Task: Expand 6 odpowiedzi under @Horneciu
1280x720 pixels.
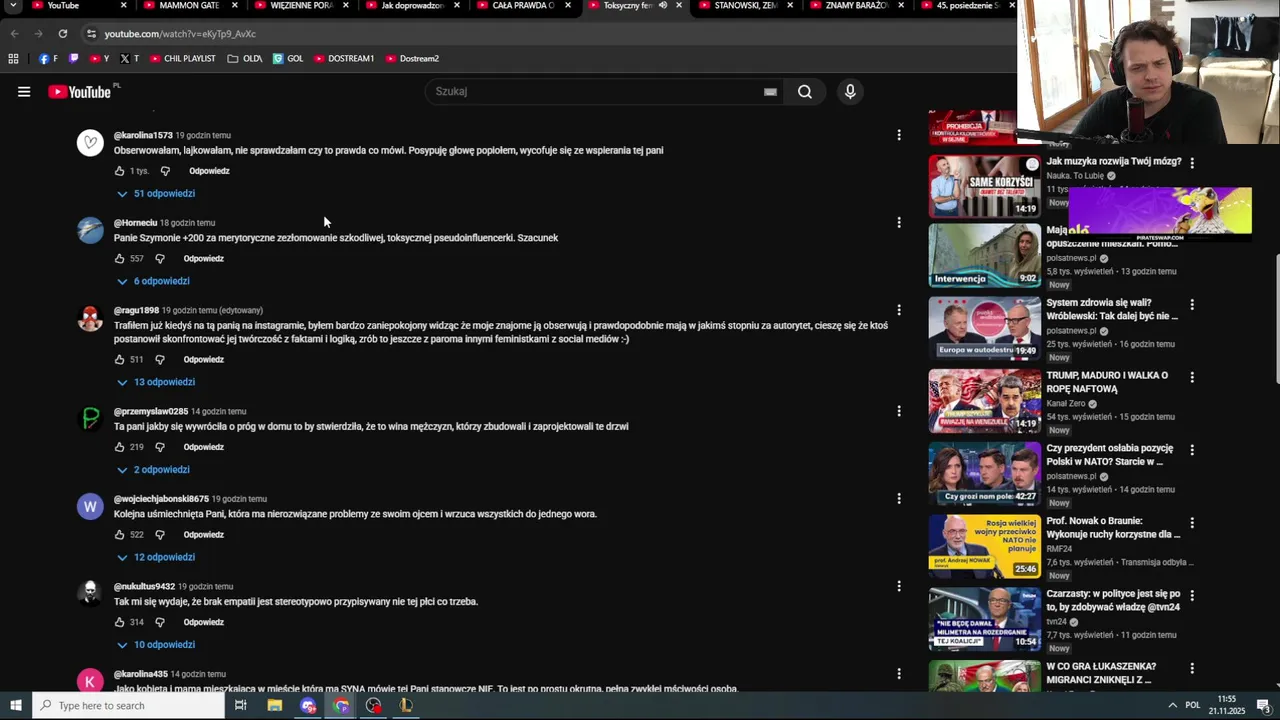Action: point(153,281)
